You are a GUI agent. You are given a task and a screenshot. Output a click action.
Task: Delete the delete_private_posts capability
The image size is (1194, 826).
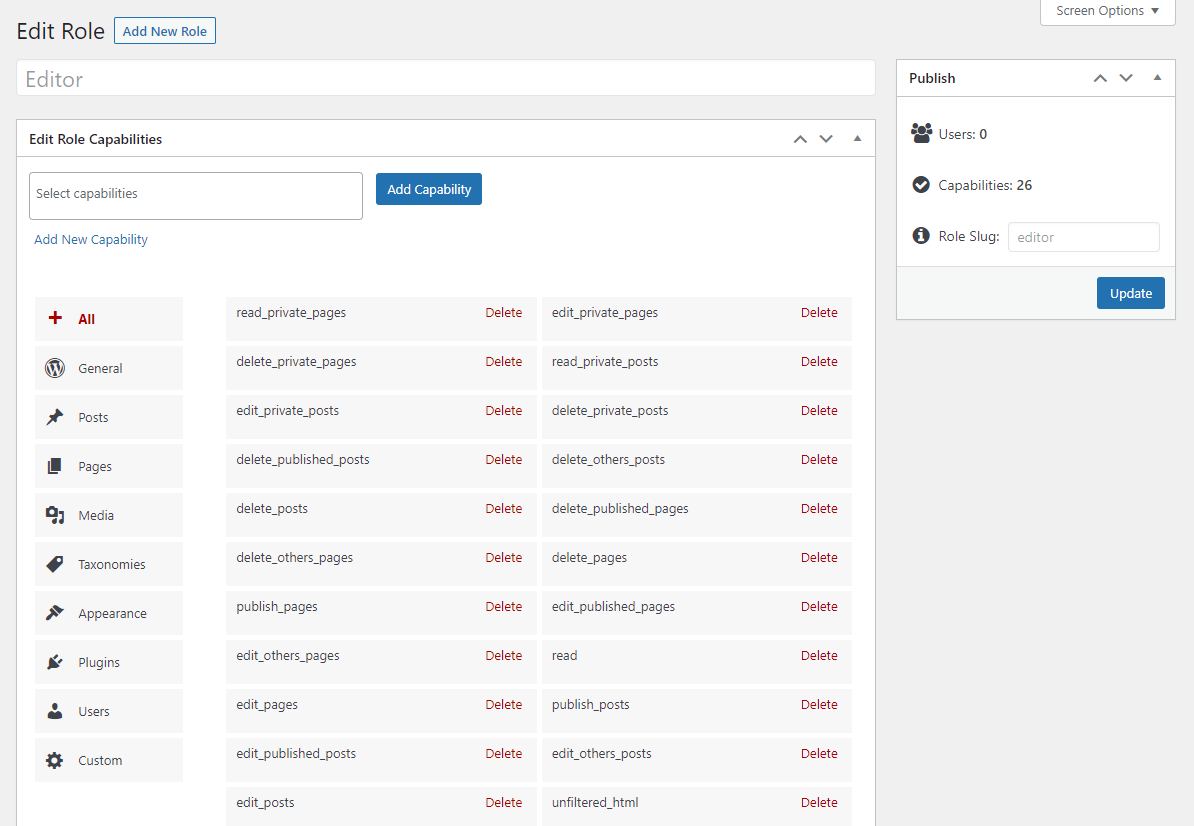coord(819,410)
